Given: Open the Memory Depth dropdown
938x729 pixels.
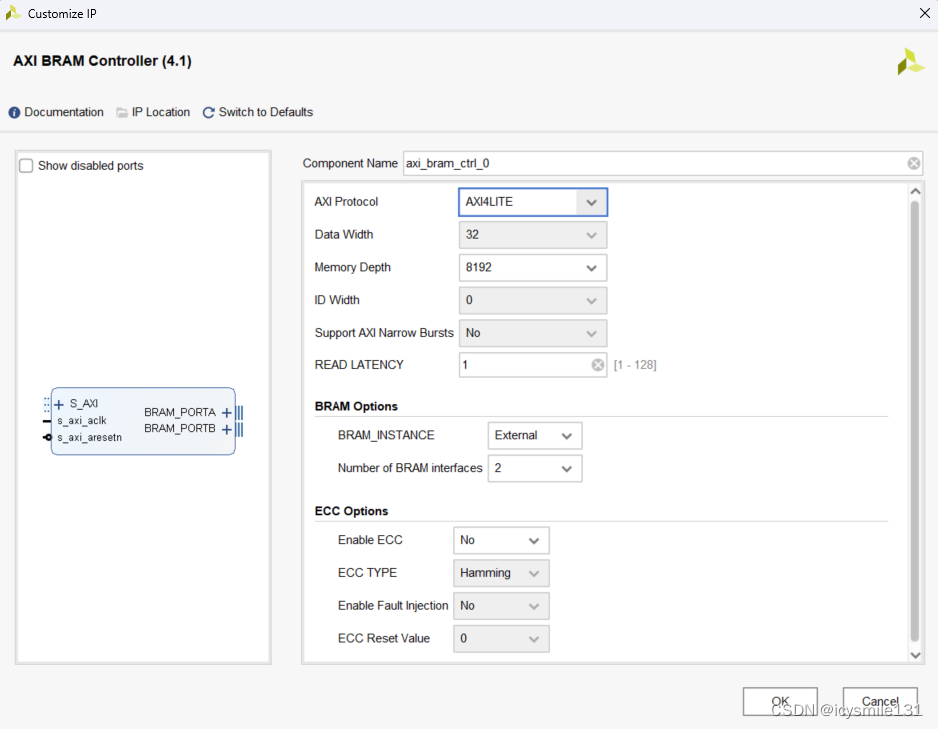Looking at the screenshot, I should pyautogui.click(x=532, y=267).
